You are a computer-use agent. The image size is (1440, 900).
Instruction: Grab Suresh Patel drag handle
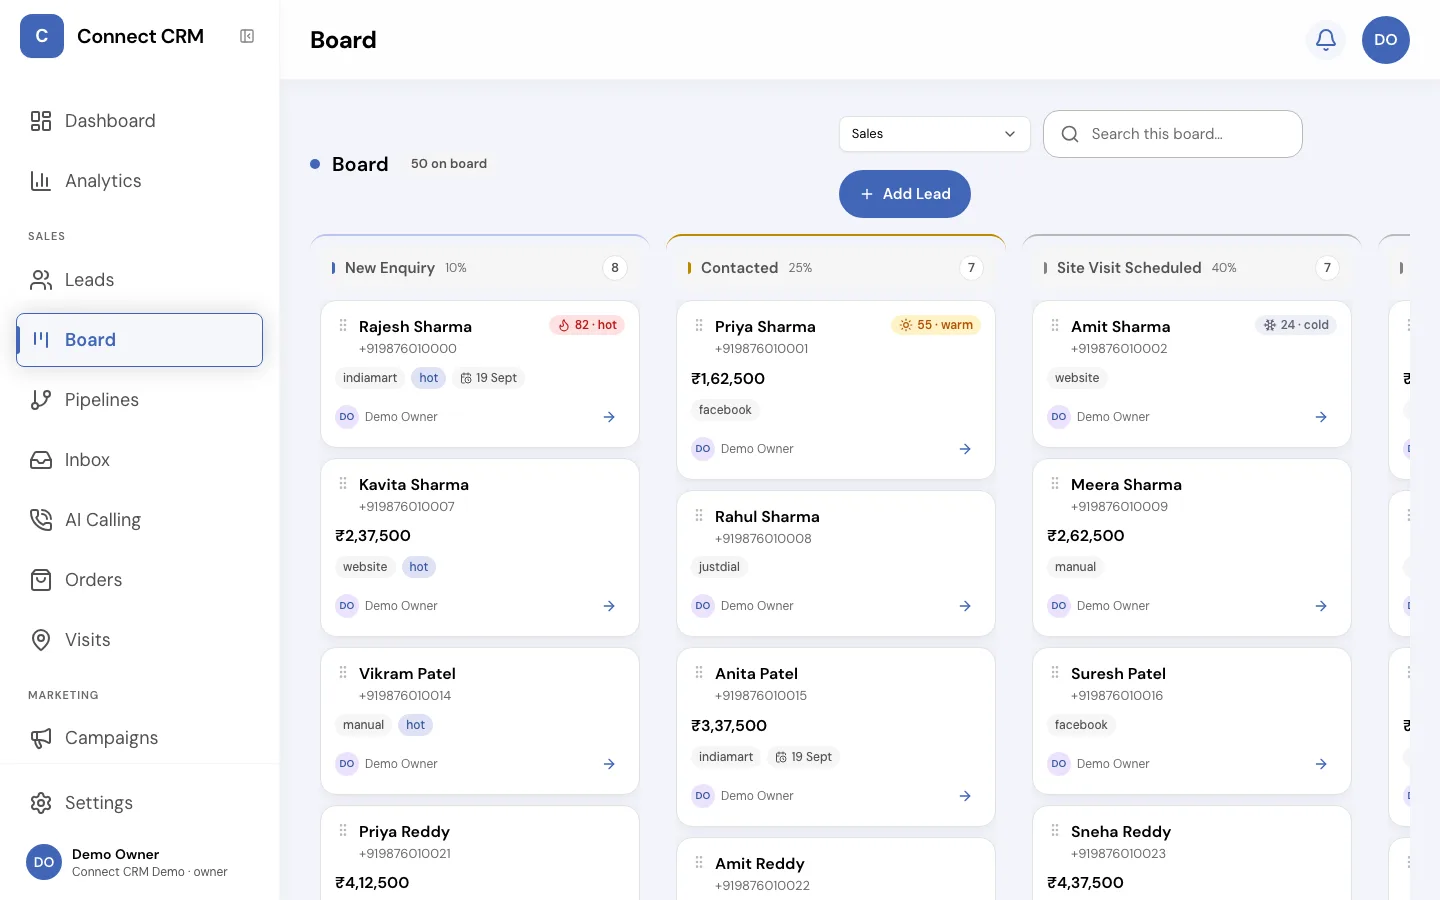click(1055, 672)
